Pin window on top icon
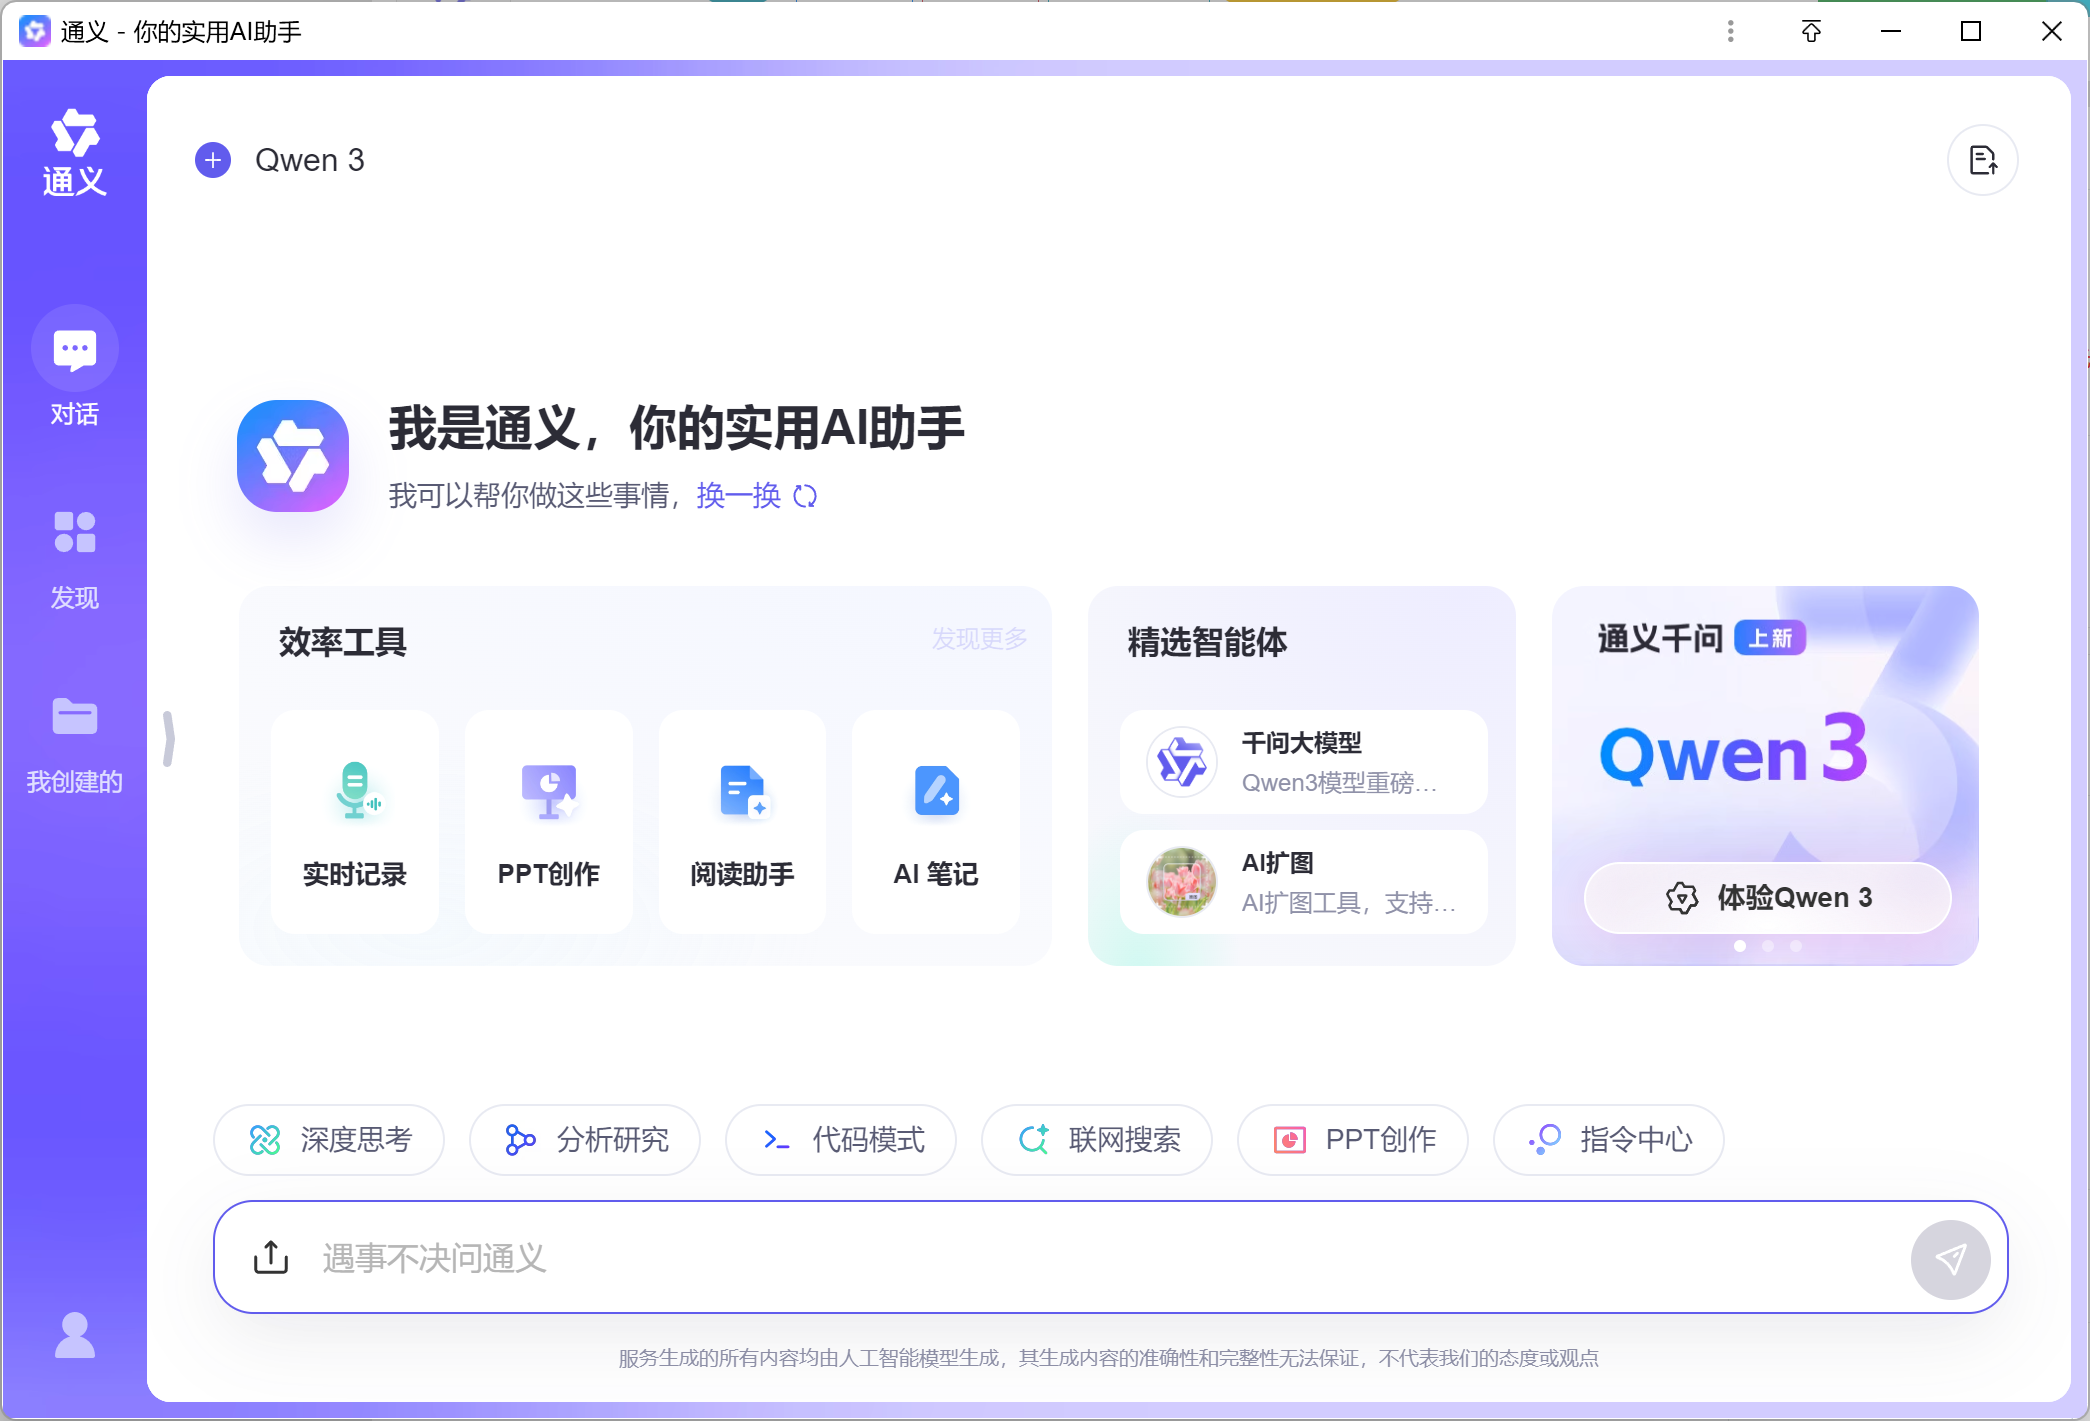 pos(1811,31)
